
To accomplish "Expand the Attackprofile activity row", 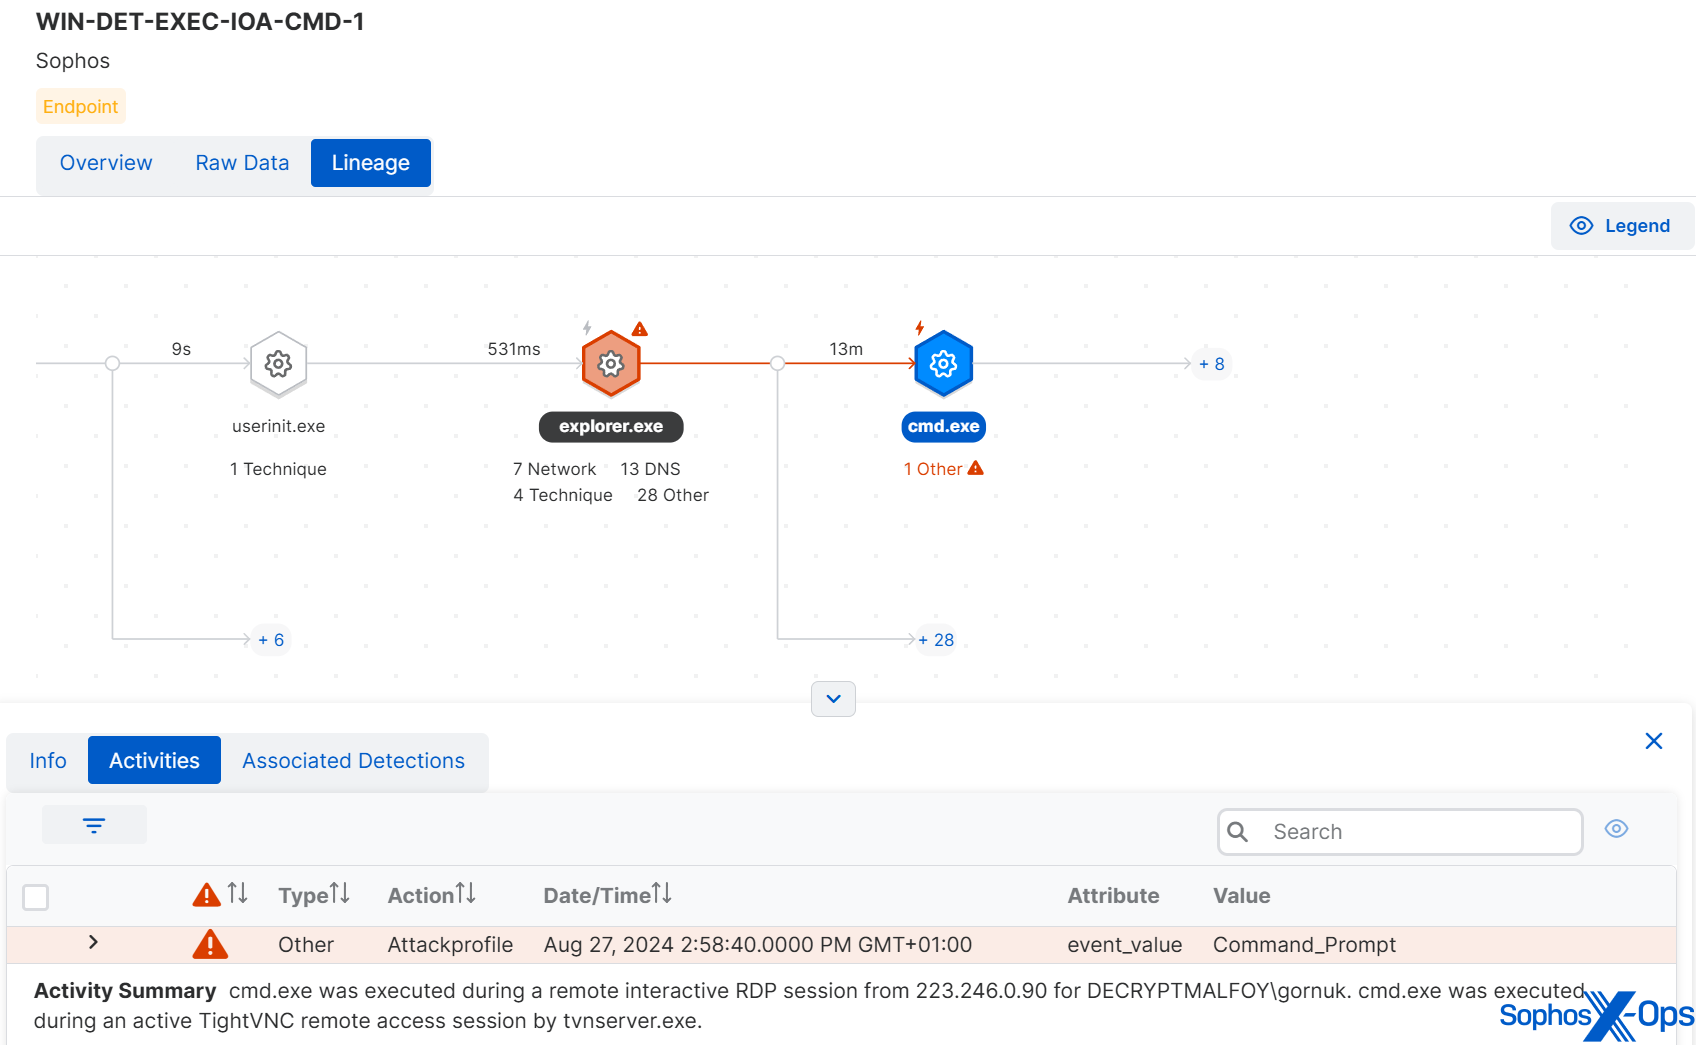I will point(93,943).
